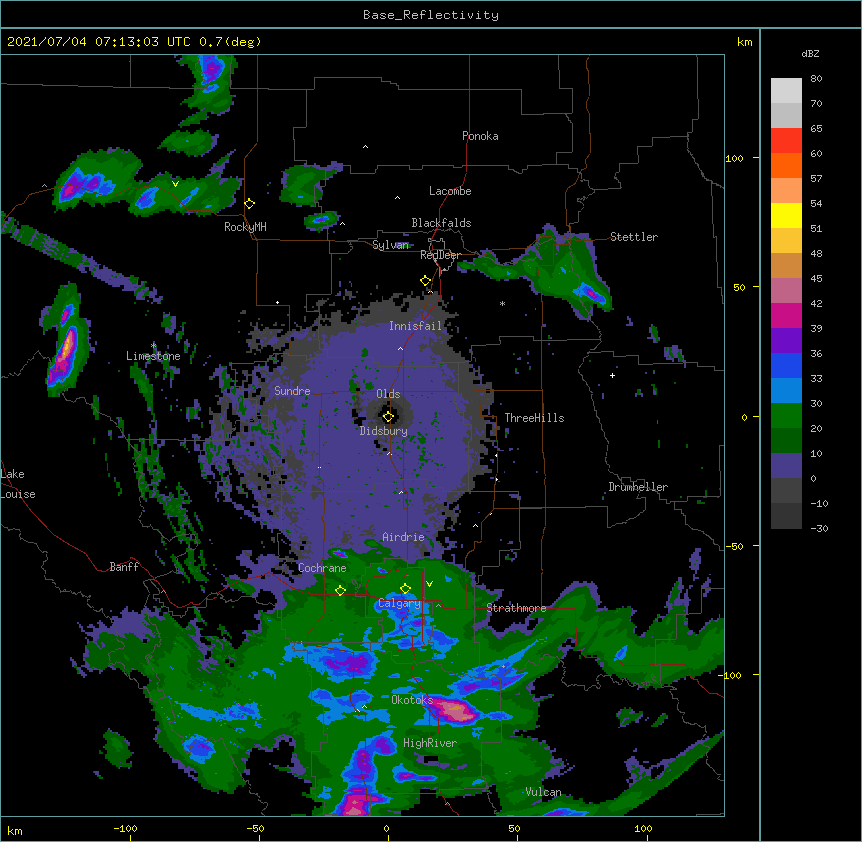Click the radar site diamond marker near Olds
The height and width of the screenshot is (842, 862).
pyautogui.click(x=388, y=417)
